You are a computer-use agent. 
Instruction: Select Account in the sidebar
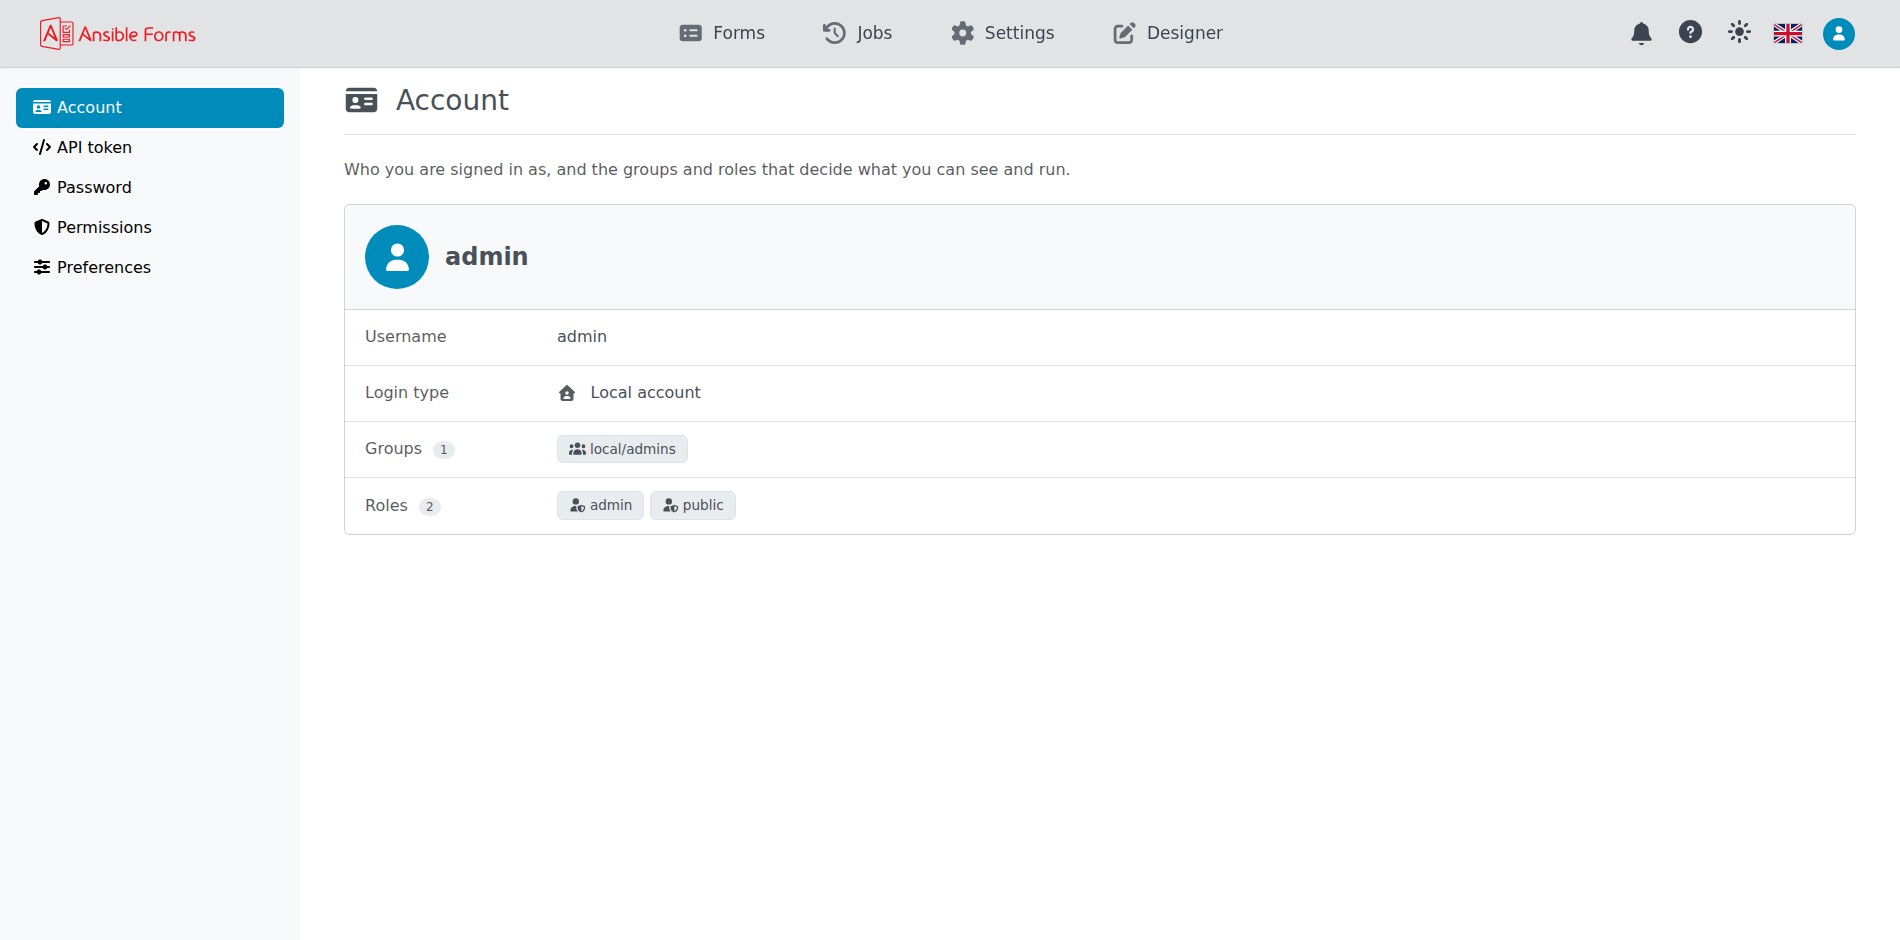click(150, 107)
